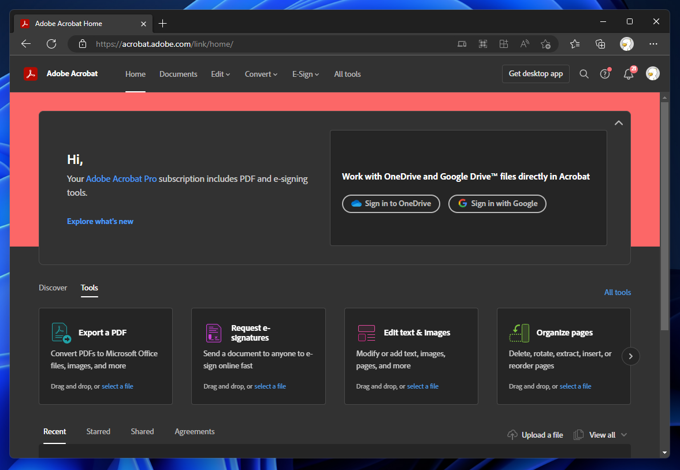Screen dimensions: 680x470
Task: Open the Explore what's new link
Action: pos(100,221)
